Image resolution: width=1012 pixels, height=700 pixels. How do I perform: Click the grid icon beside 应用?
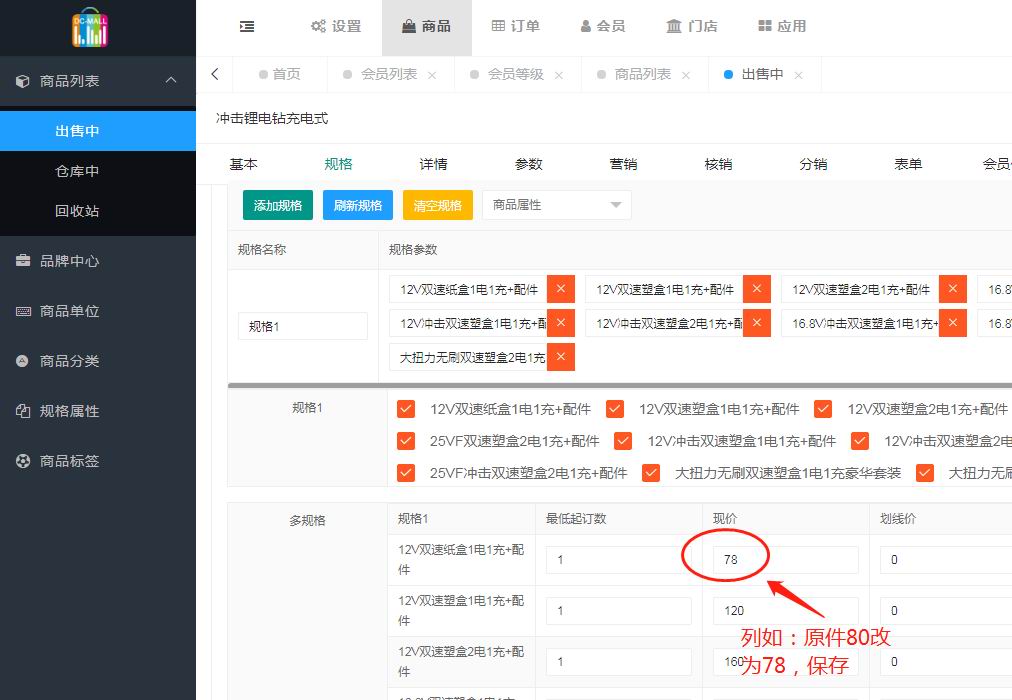(765, 26)
